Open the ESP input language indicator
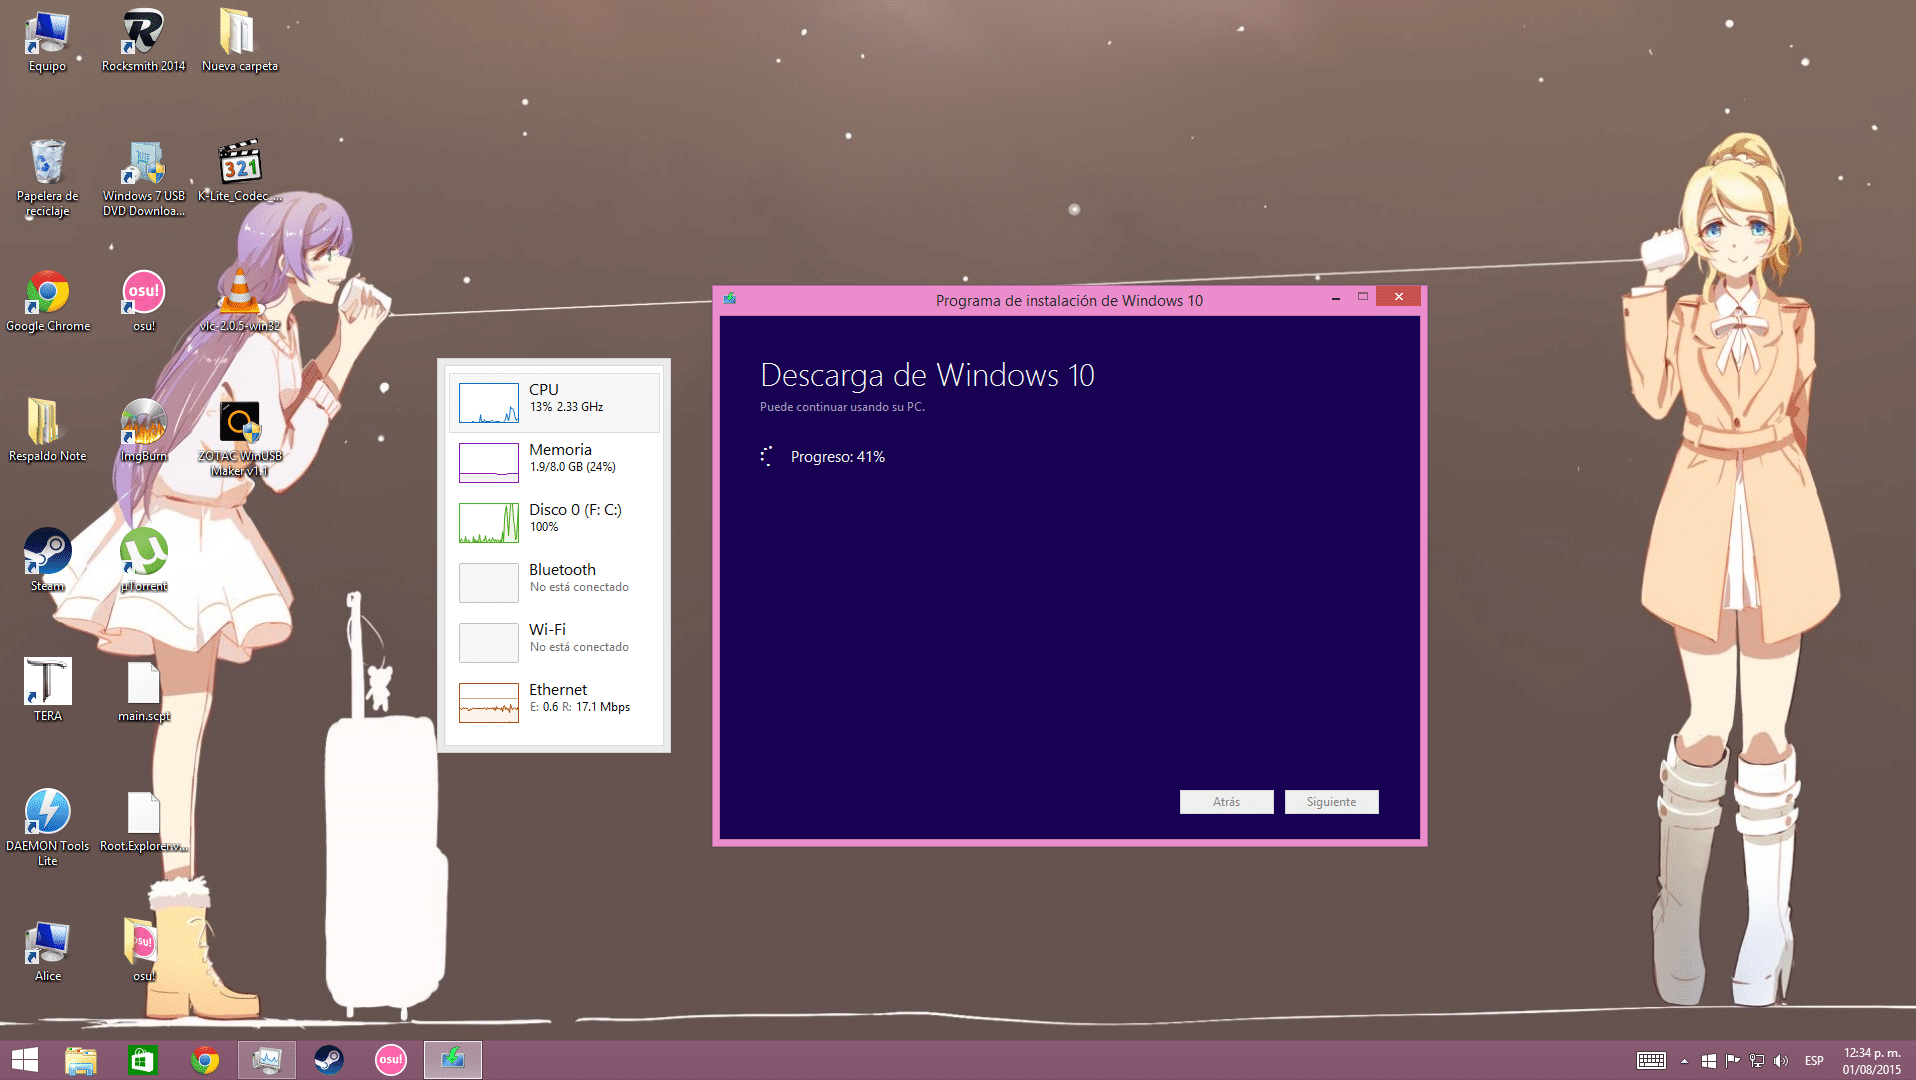1916x1080 pixels. click(x=1814, y=1061)
